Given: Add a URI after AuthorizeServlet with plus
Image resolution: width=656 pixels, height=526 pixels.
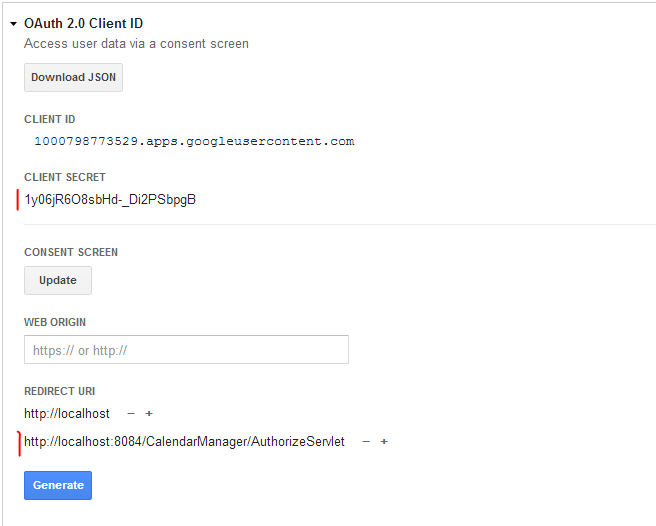Looking at the screenshot, I should pyautogui.click(x=384, y=441).
